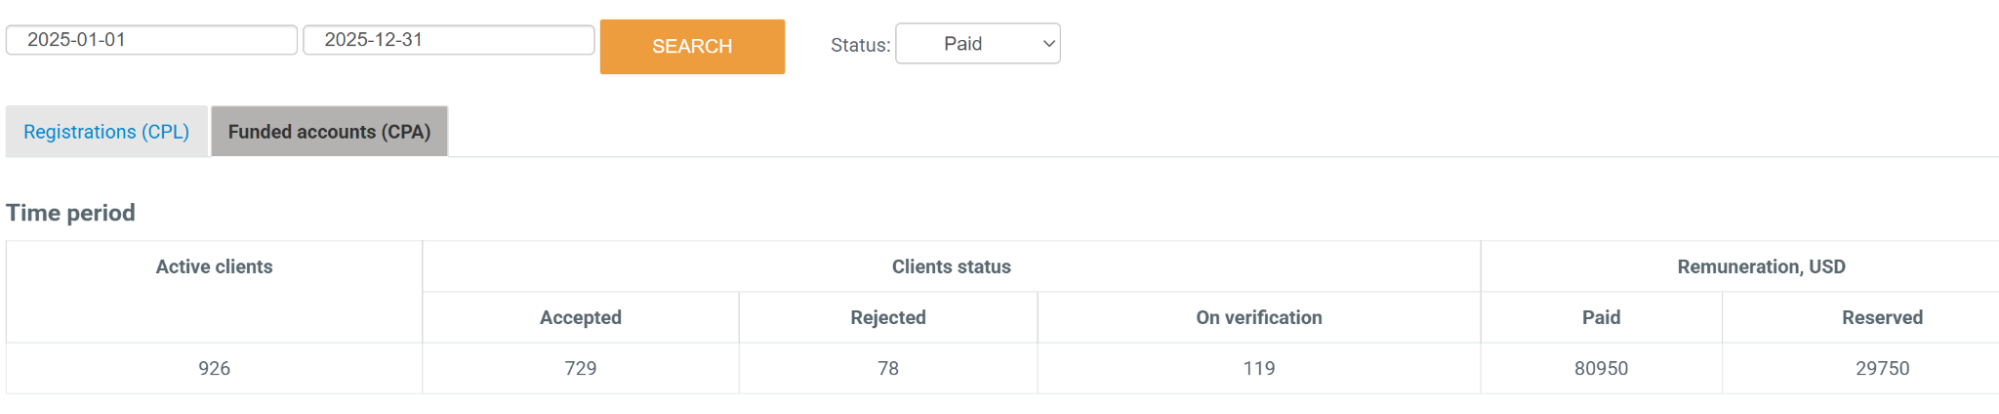Screen dimensions: 1999x414
Task: Select the rejected clients value 78
Action: pyautogui.click(x=888, y=369)
